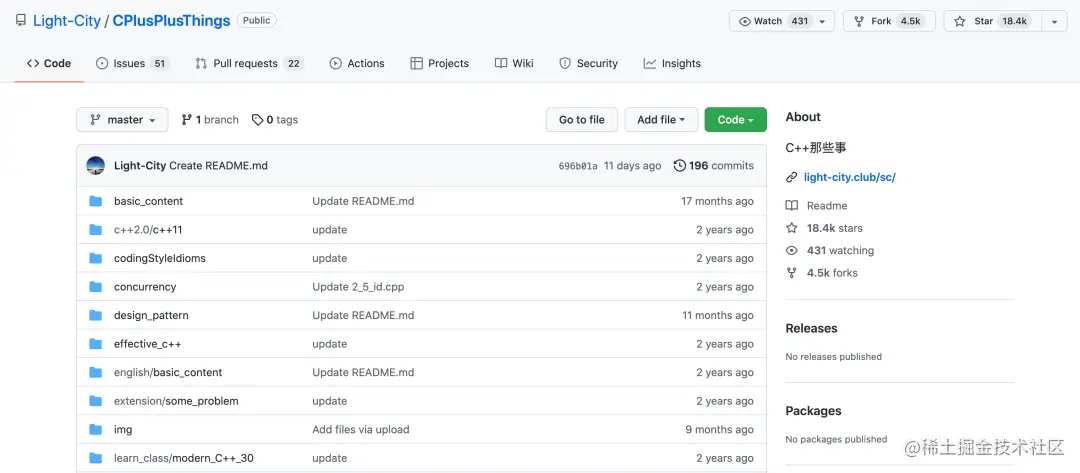
Task: Open the Create README.md commit message
Action: click(218, 165)
